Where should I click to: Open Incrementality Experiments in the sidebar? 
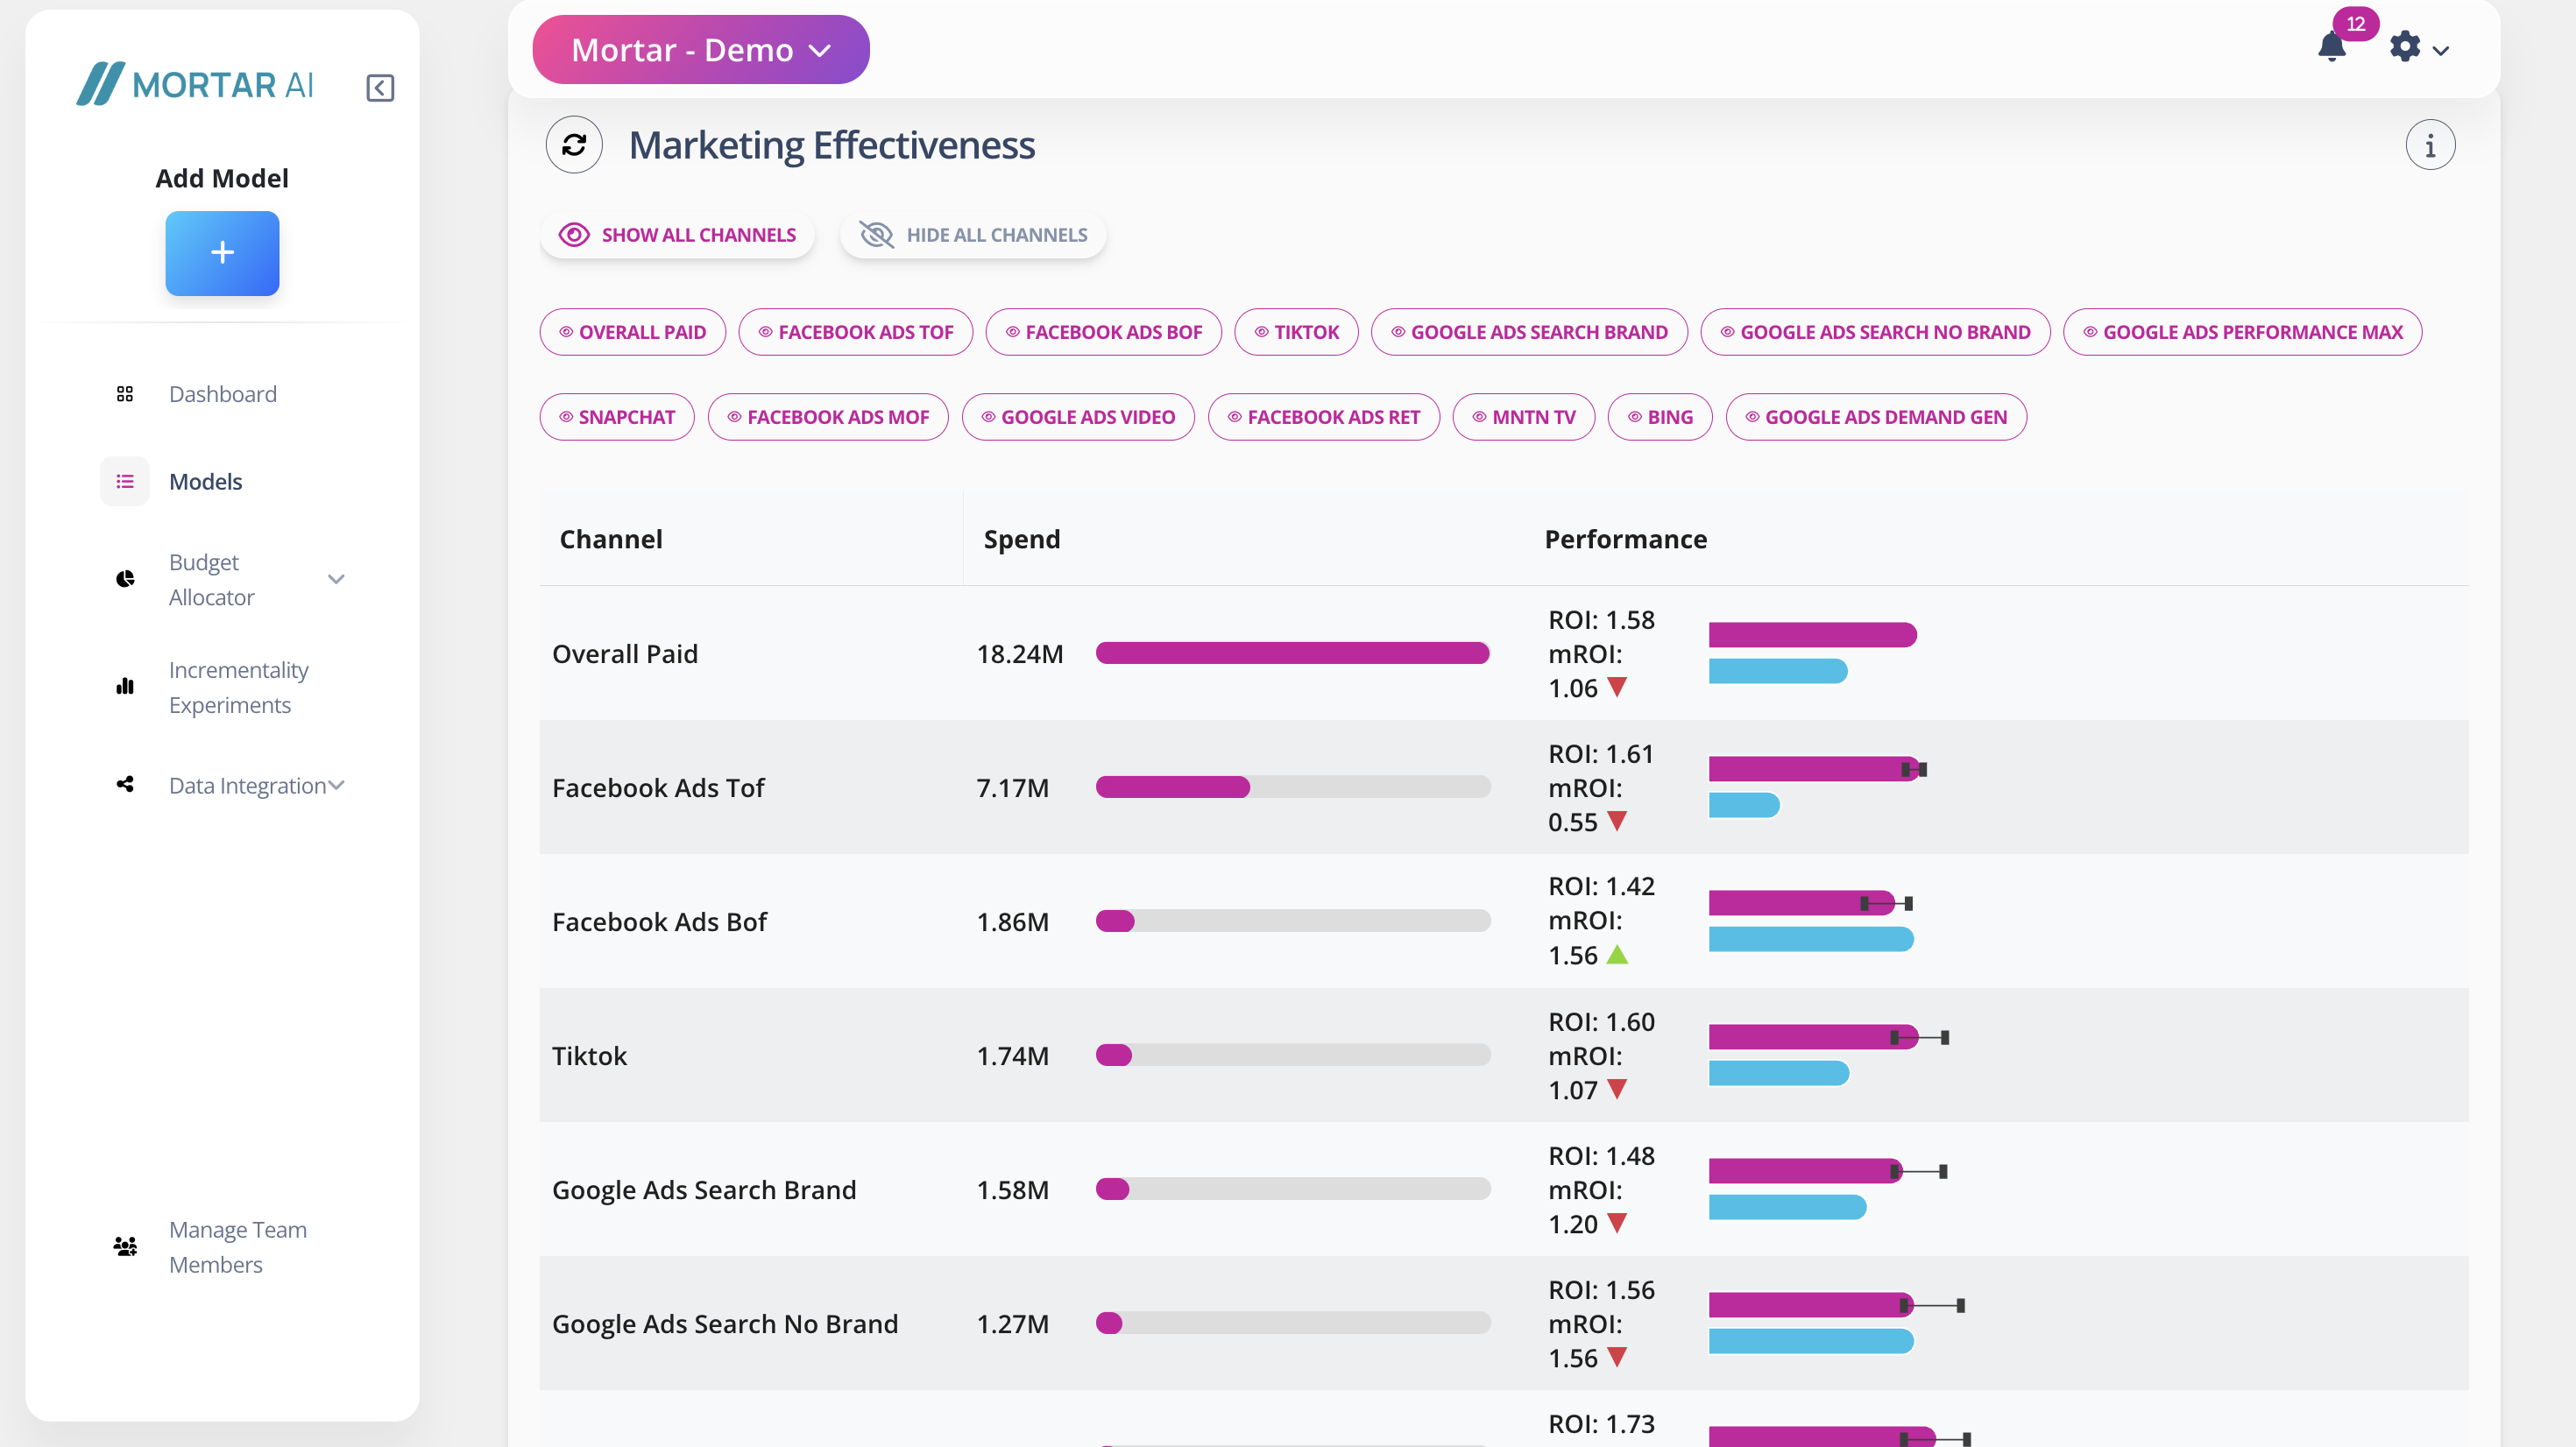(238, 687)
